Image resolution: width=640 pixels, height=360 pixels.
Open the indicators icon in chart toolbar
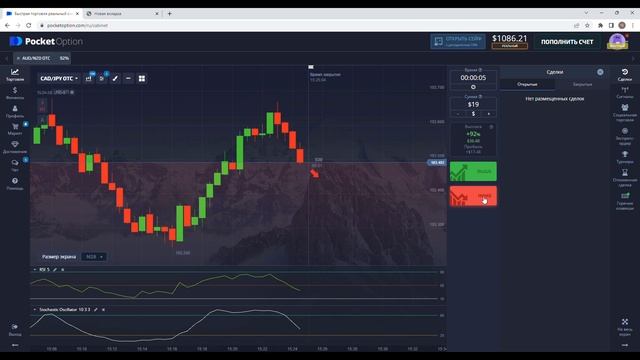[102, 78]
